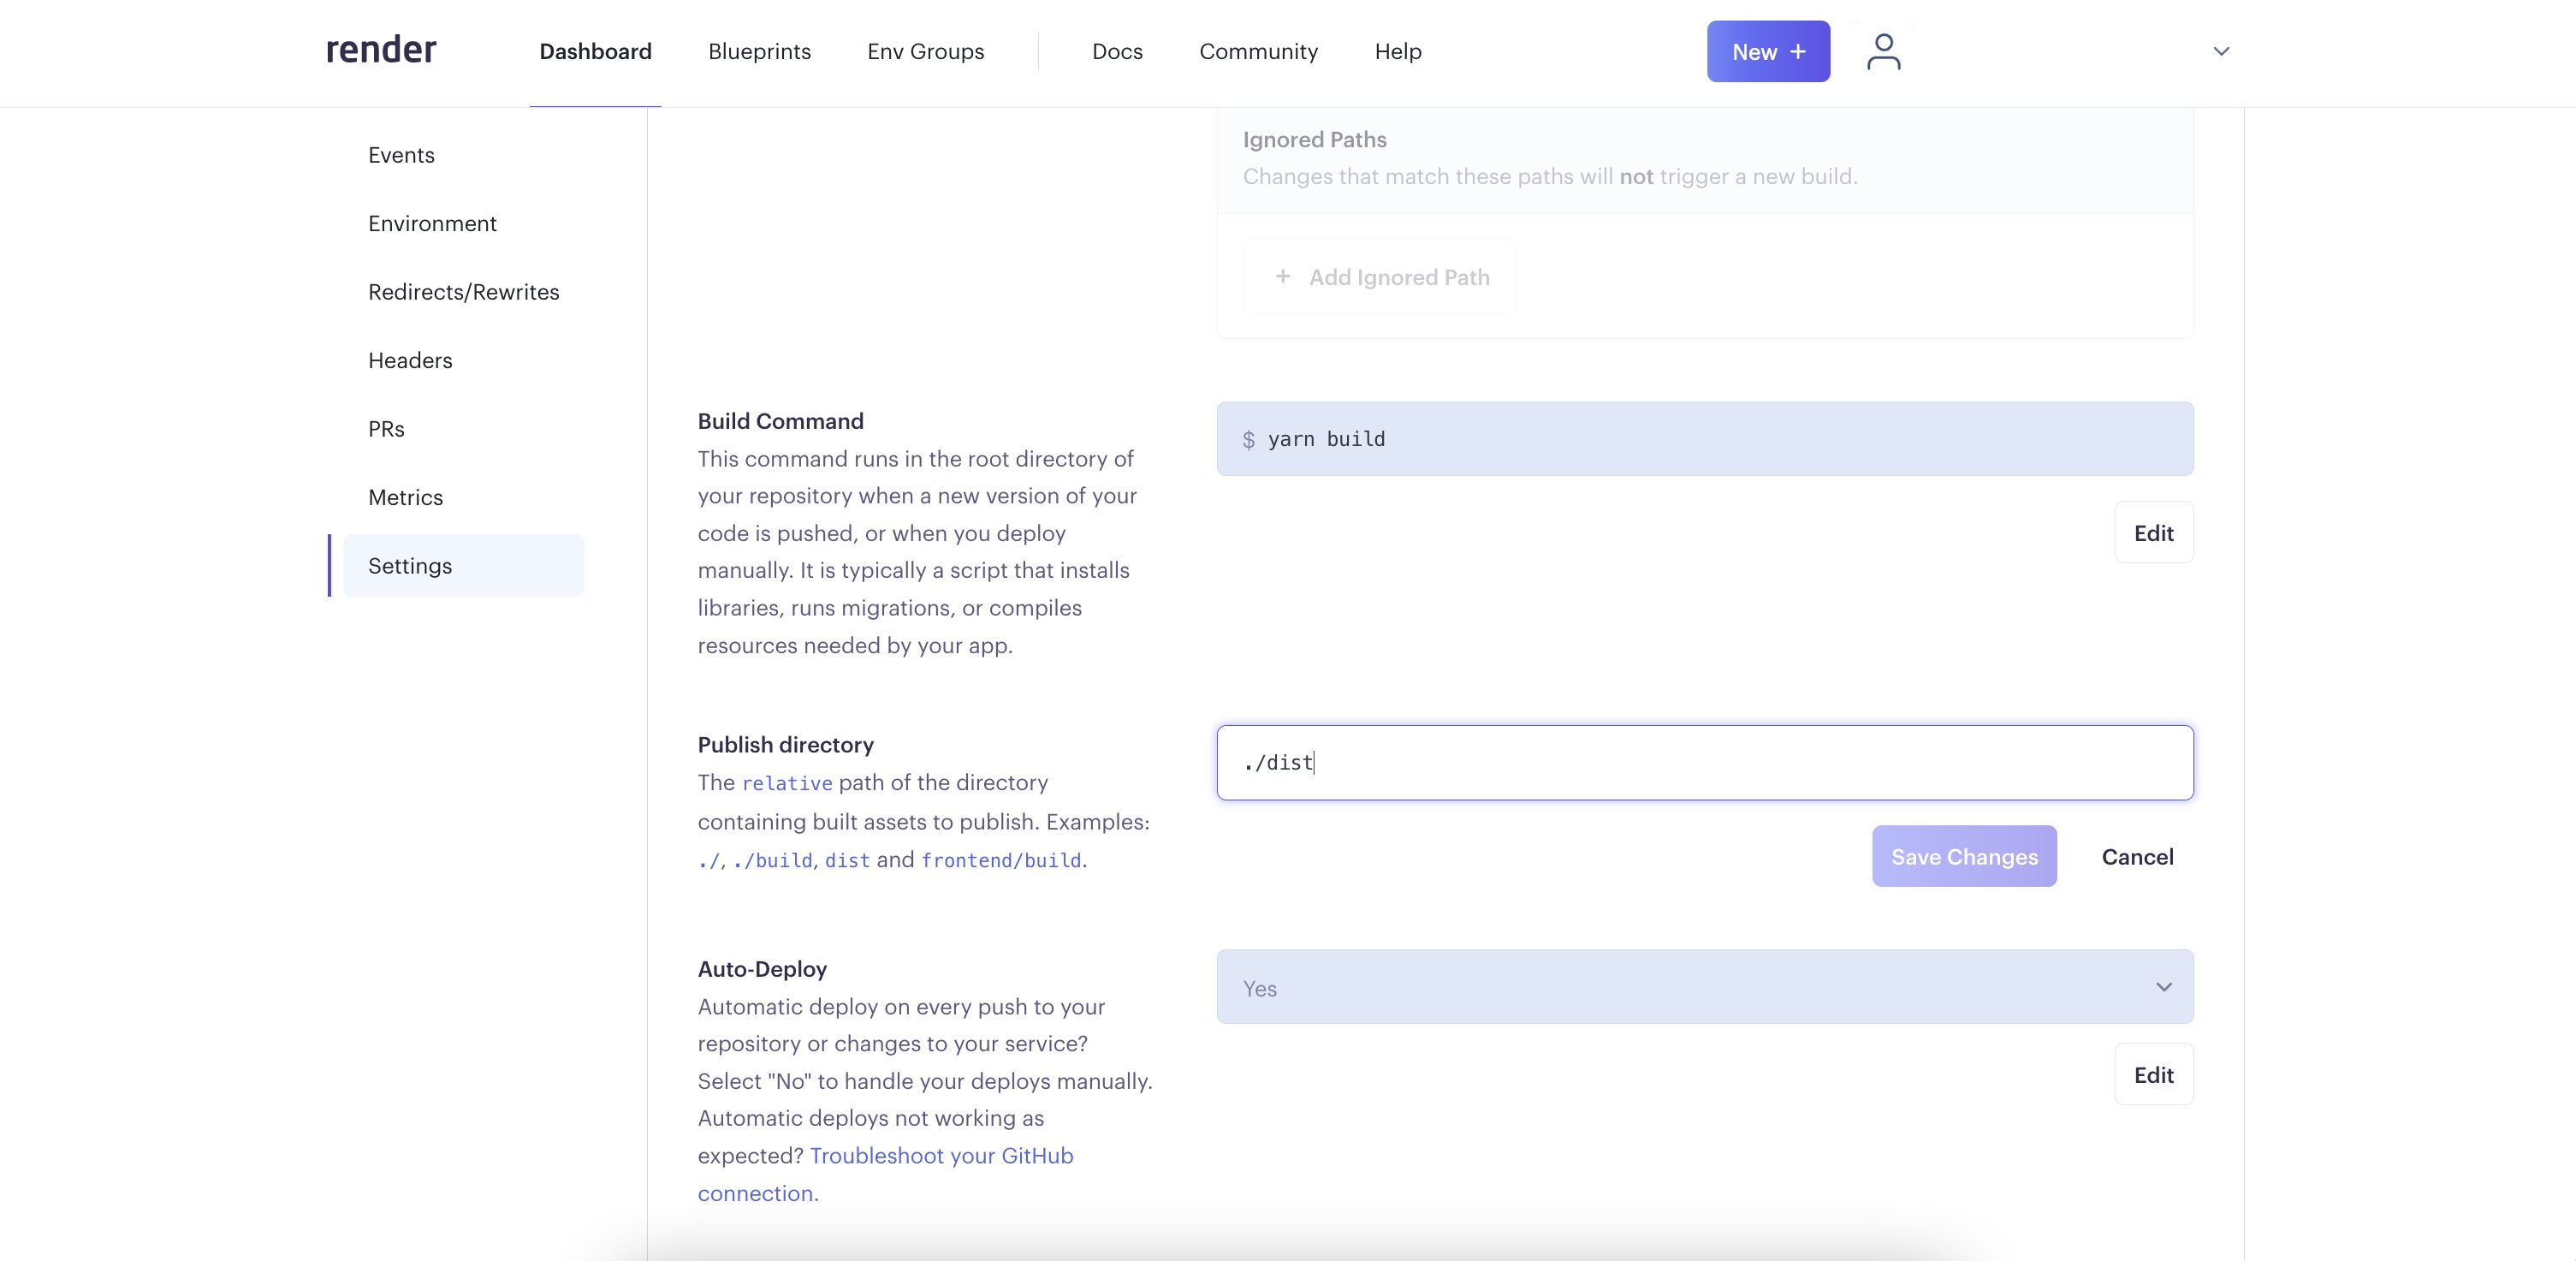Open the user profile icon

(x=1883, y=51)
